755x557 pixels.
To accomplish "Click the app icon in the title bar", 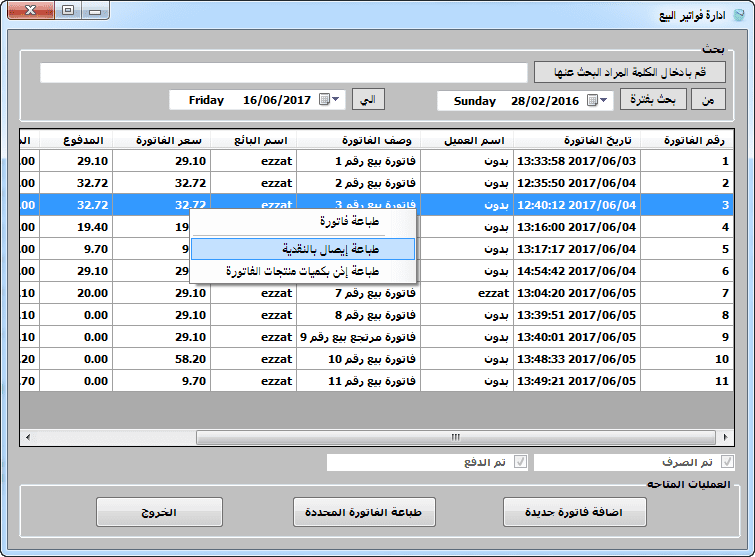I will click(x=738, y=17).
